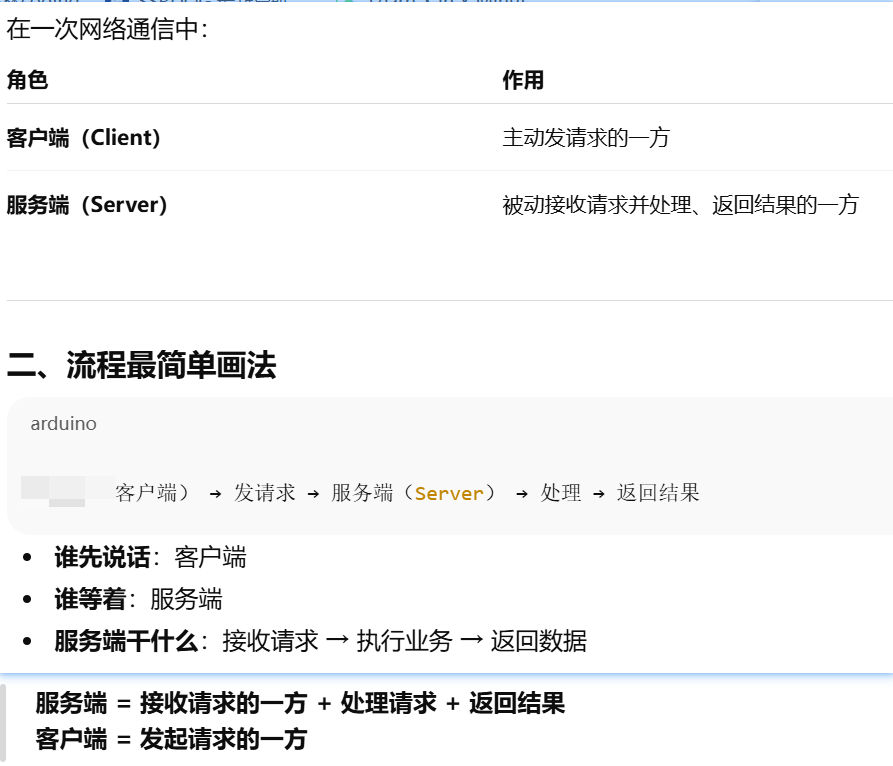Image resolution: width=893 pixels, height=766 pixels.
Task: Click the cell "被动接收请求并处理、返回结果的一方"
Action: [x=680, y=204]
